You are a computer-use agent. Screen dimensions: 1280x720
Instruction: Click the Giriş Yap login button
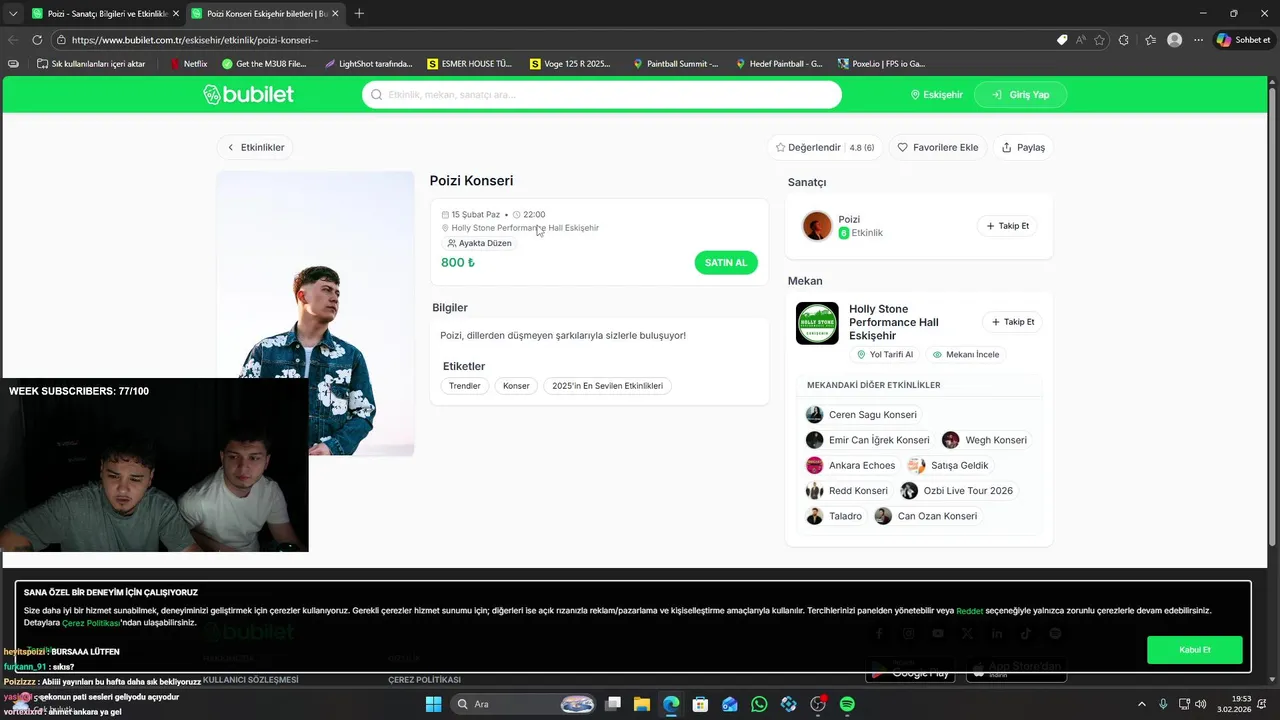(x=1020, y=95)
